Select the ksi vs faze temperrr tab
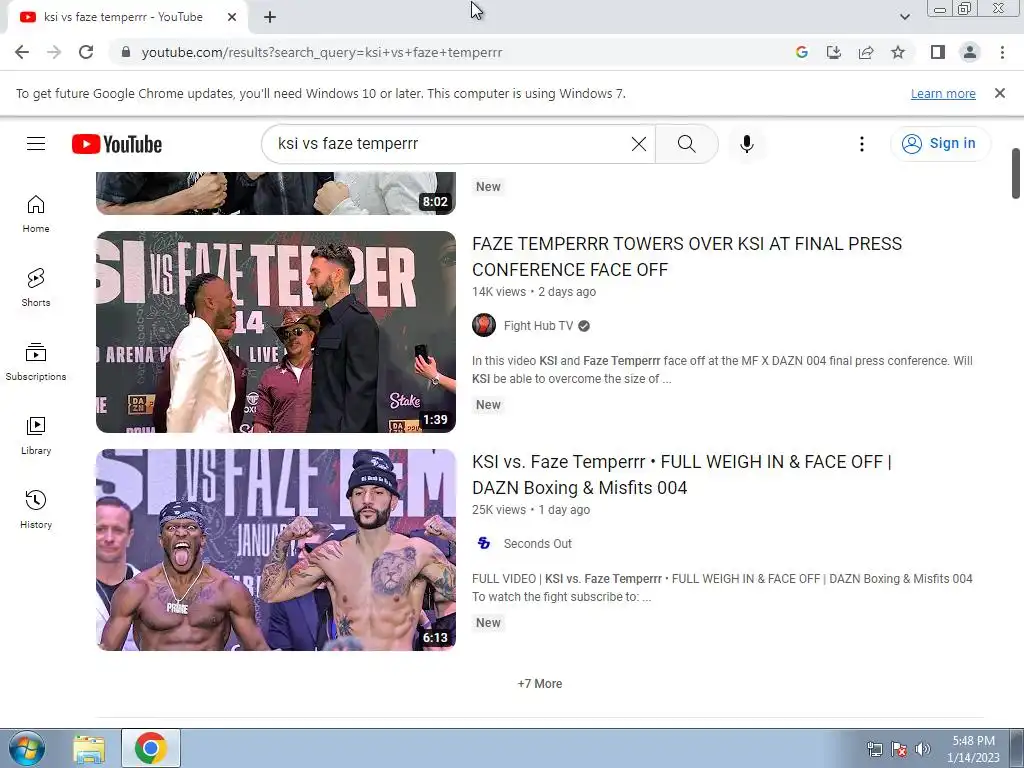Viewport: 1024px width, 768px height. 127,17
